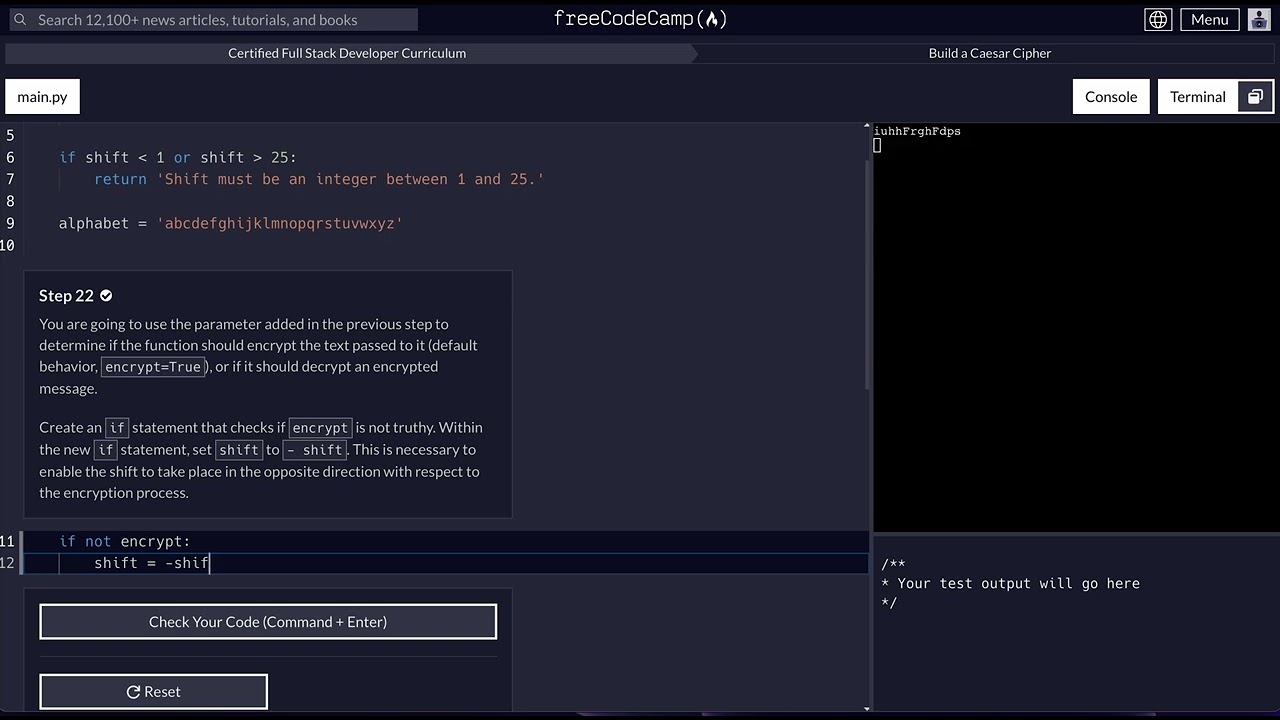Switch to the Console tab

(x=1111, y=97)
